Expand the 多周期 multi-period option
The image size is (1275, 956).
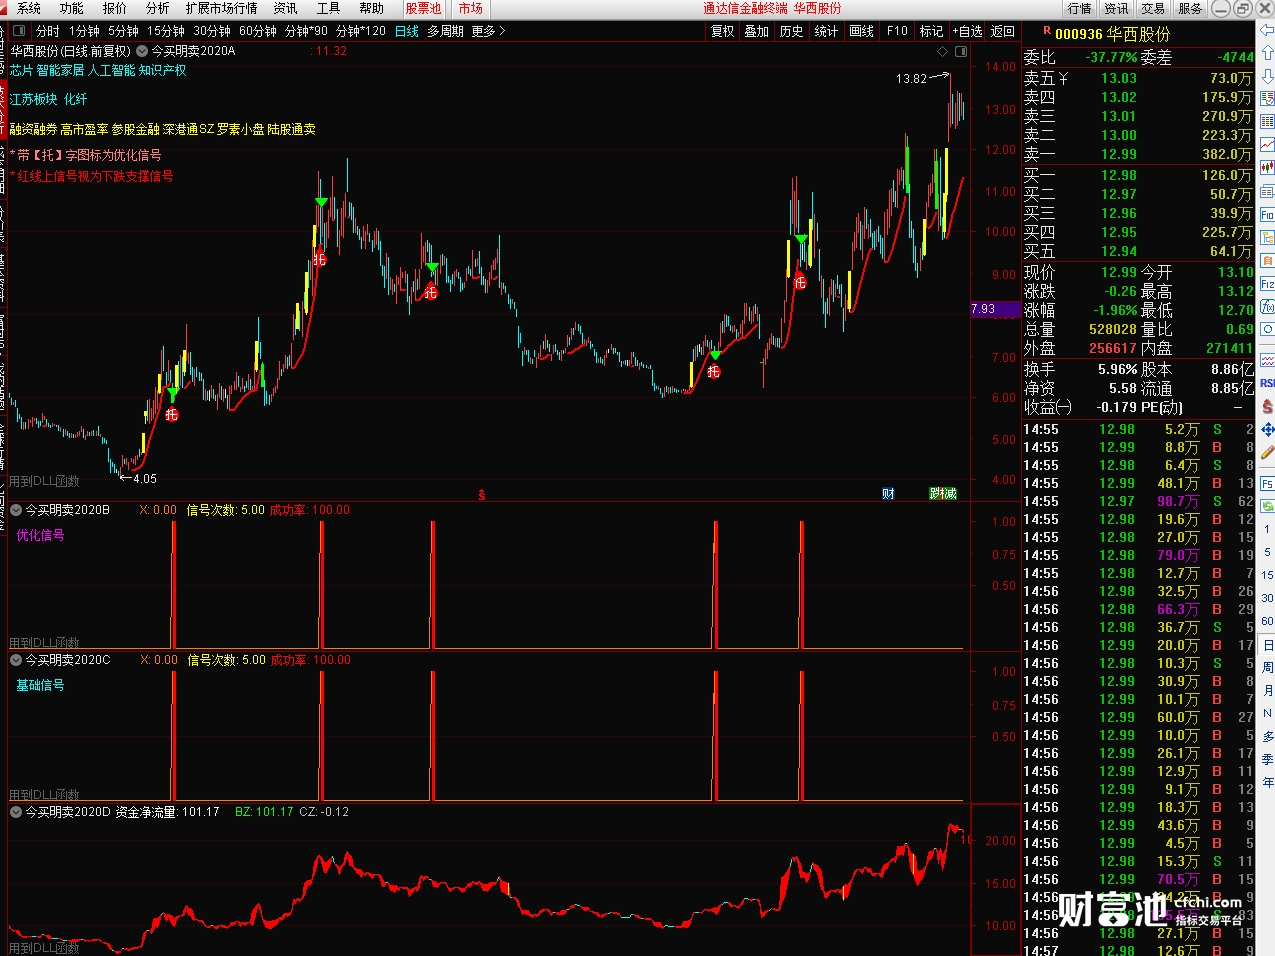[446, 31]
